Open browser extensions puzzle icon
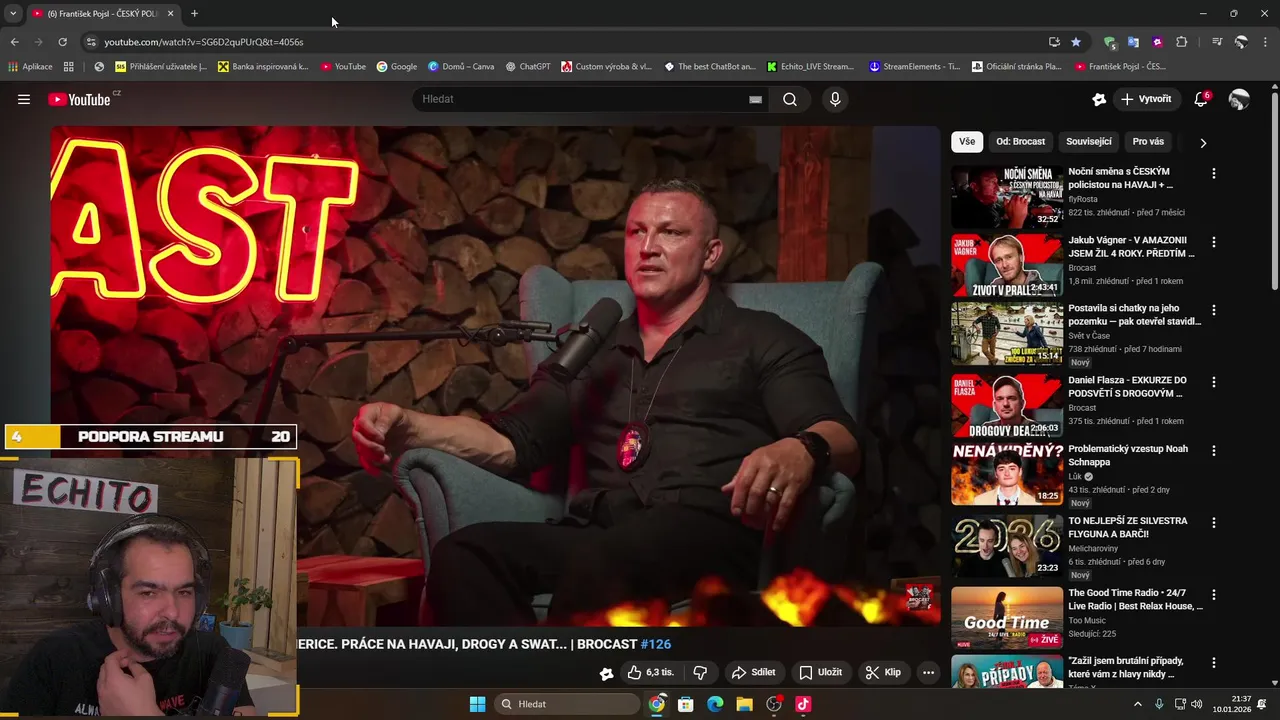Image resolution: width=1280 pixels, height=720 pixels. 1182,42
